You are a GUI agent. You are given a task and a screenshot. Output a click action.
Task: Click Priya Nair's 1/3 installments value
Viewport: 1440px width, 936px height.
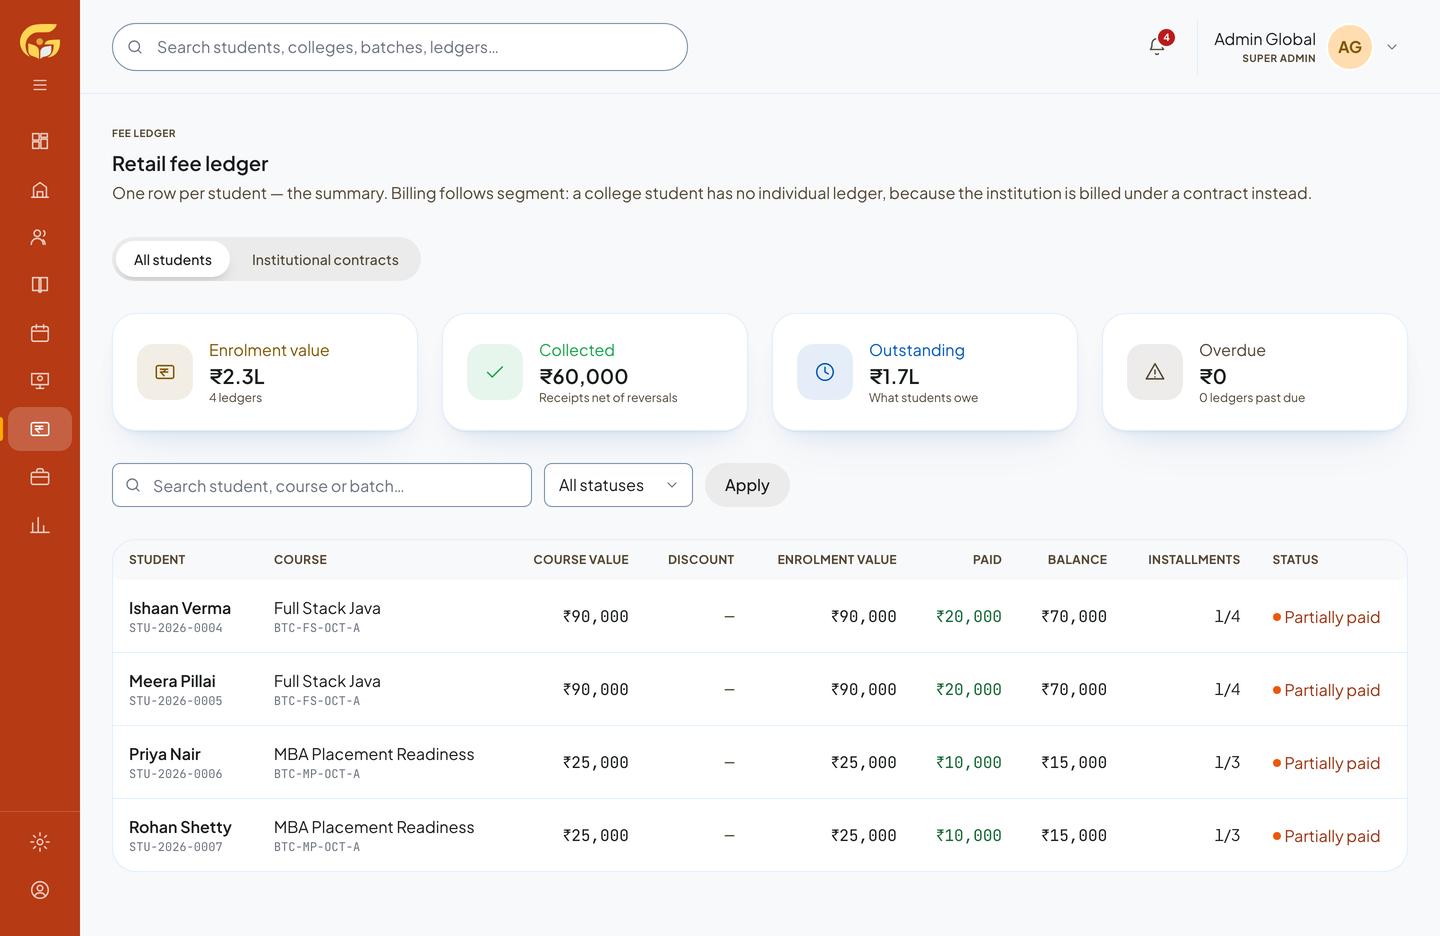tap(1227, 763)
